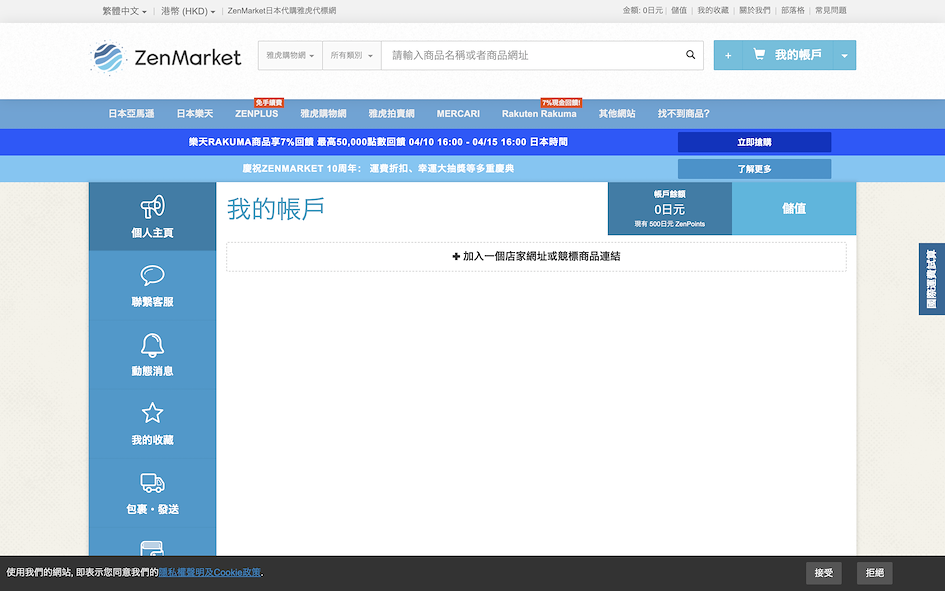The width and height of the screenshot is (945, 591).
Task: Reject cookies with 拒絕 button
Action: (874, 573)
